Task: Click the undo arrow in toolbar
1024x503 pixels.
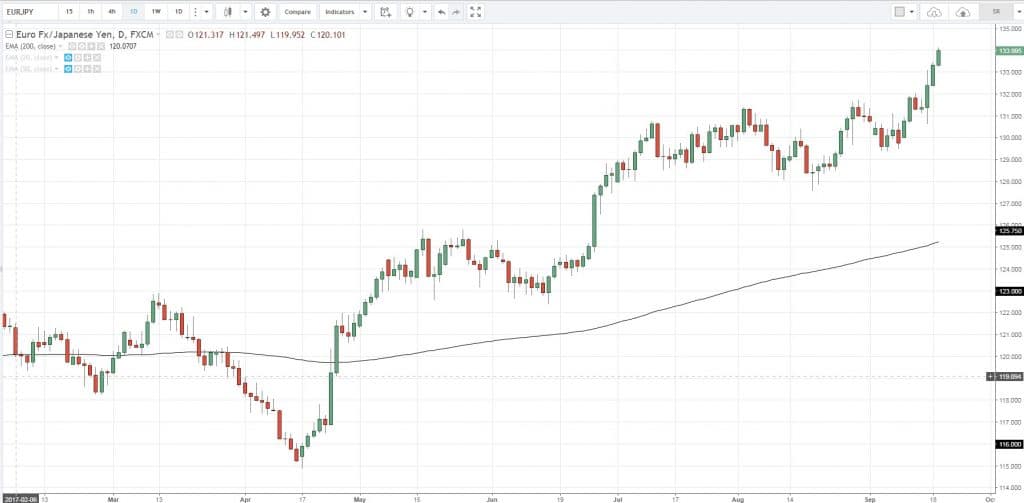Action: (x=441, y=12)
